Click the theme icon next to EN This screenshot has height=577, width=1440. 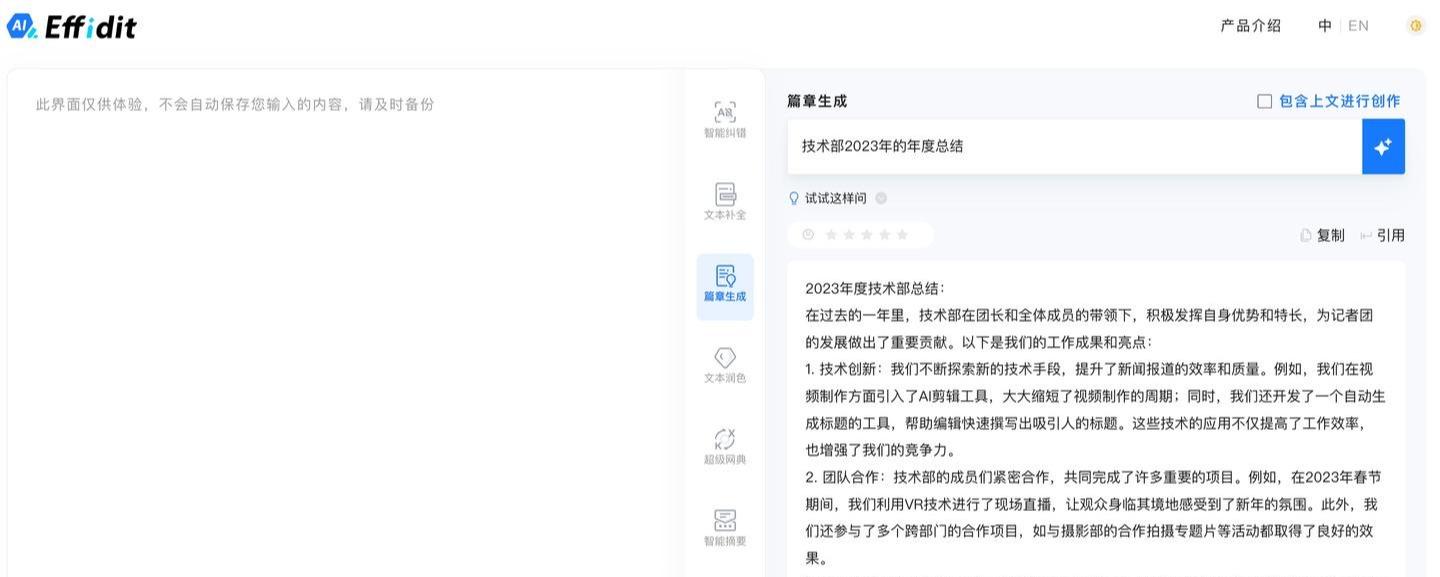(1415, 26)
